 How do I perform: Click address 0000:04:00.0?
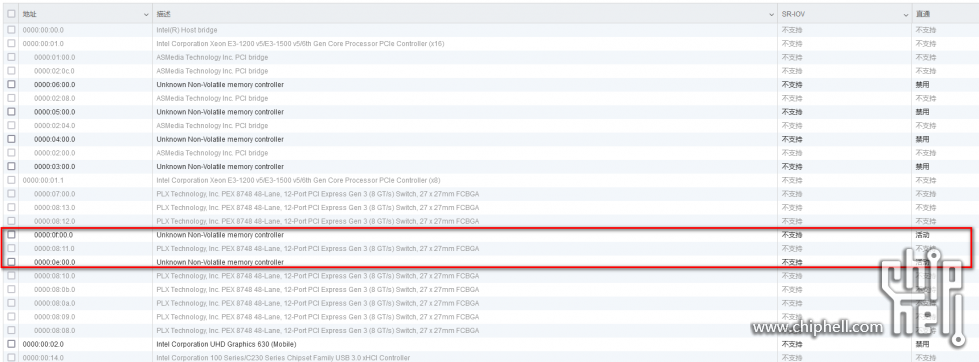54,139
